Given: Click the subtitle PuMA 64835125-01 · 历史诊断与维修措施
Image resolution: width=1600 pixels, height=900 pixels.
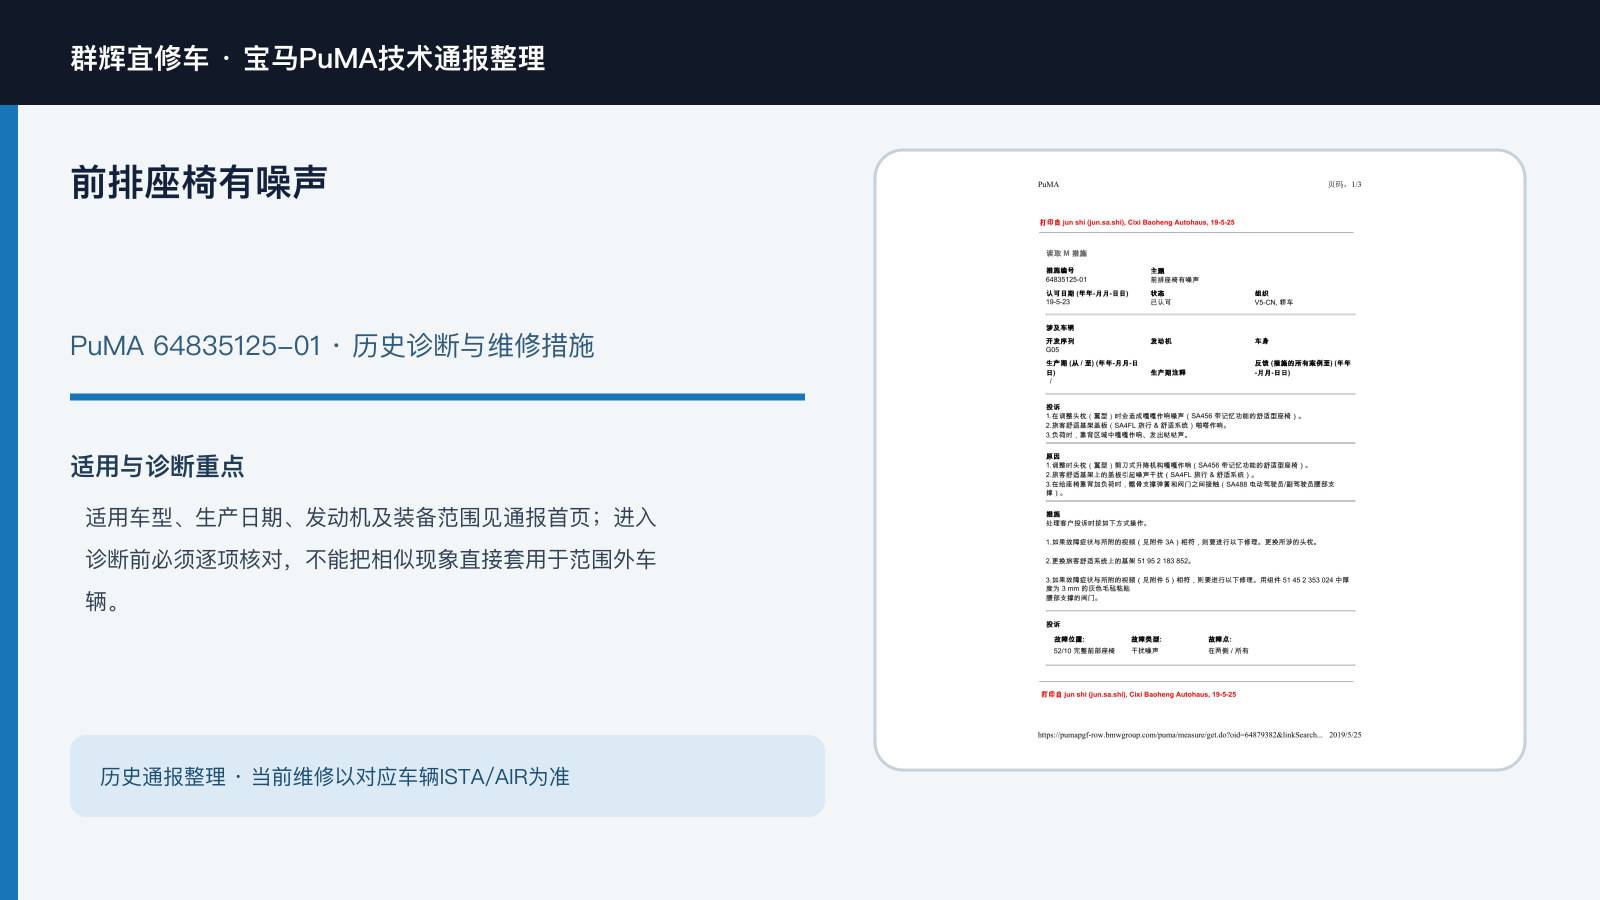Looking at the screenshot, I should tap(332, 346).
